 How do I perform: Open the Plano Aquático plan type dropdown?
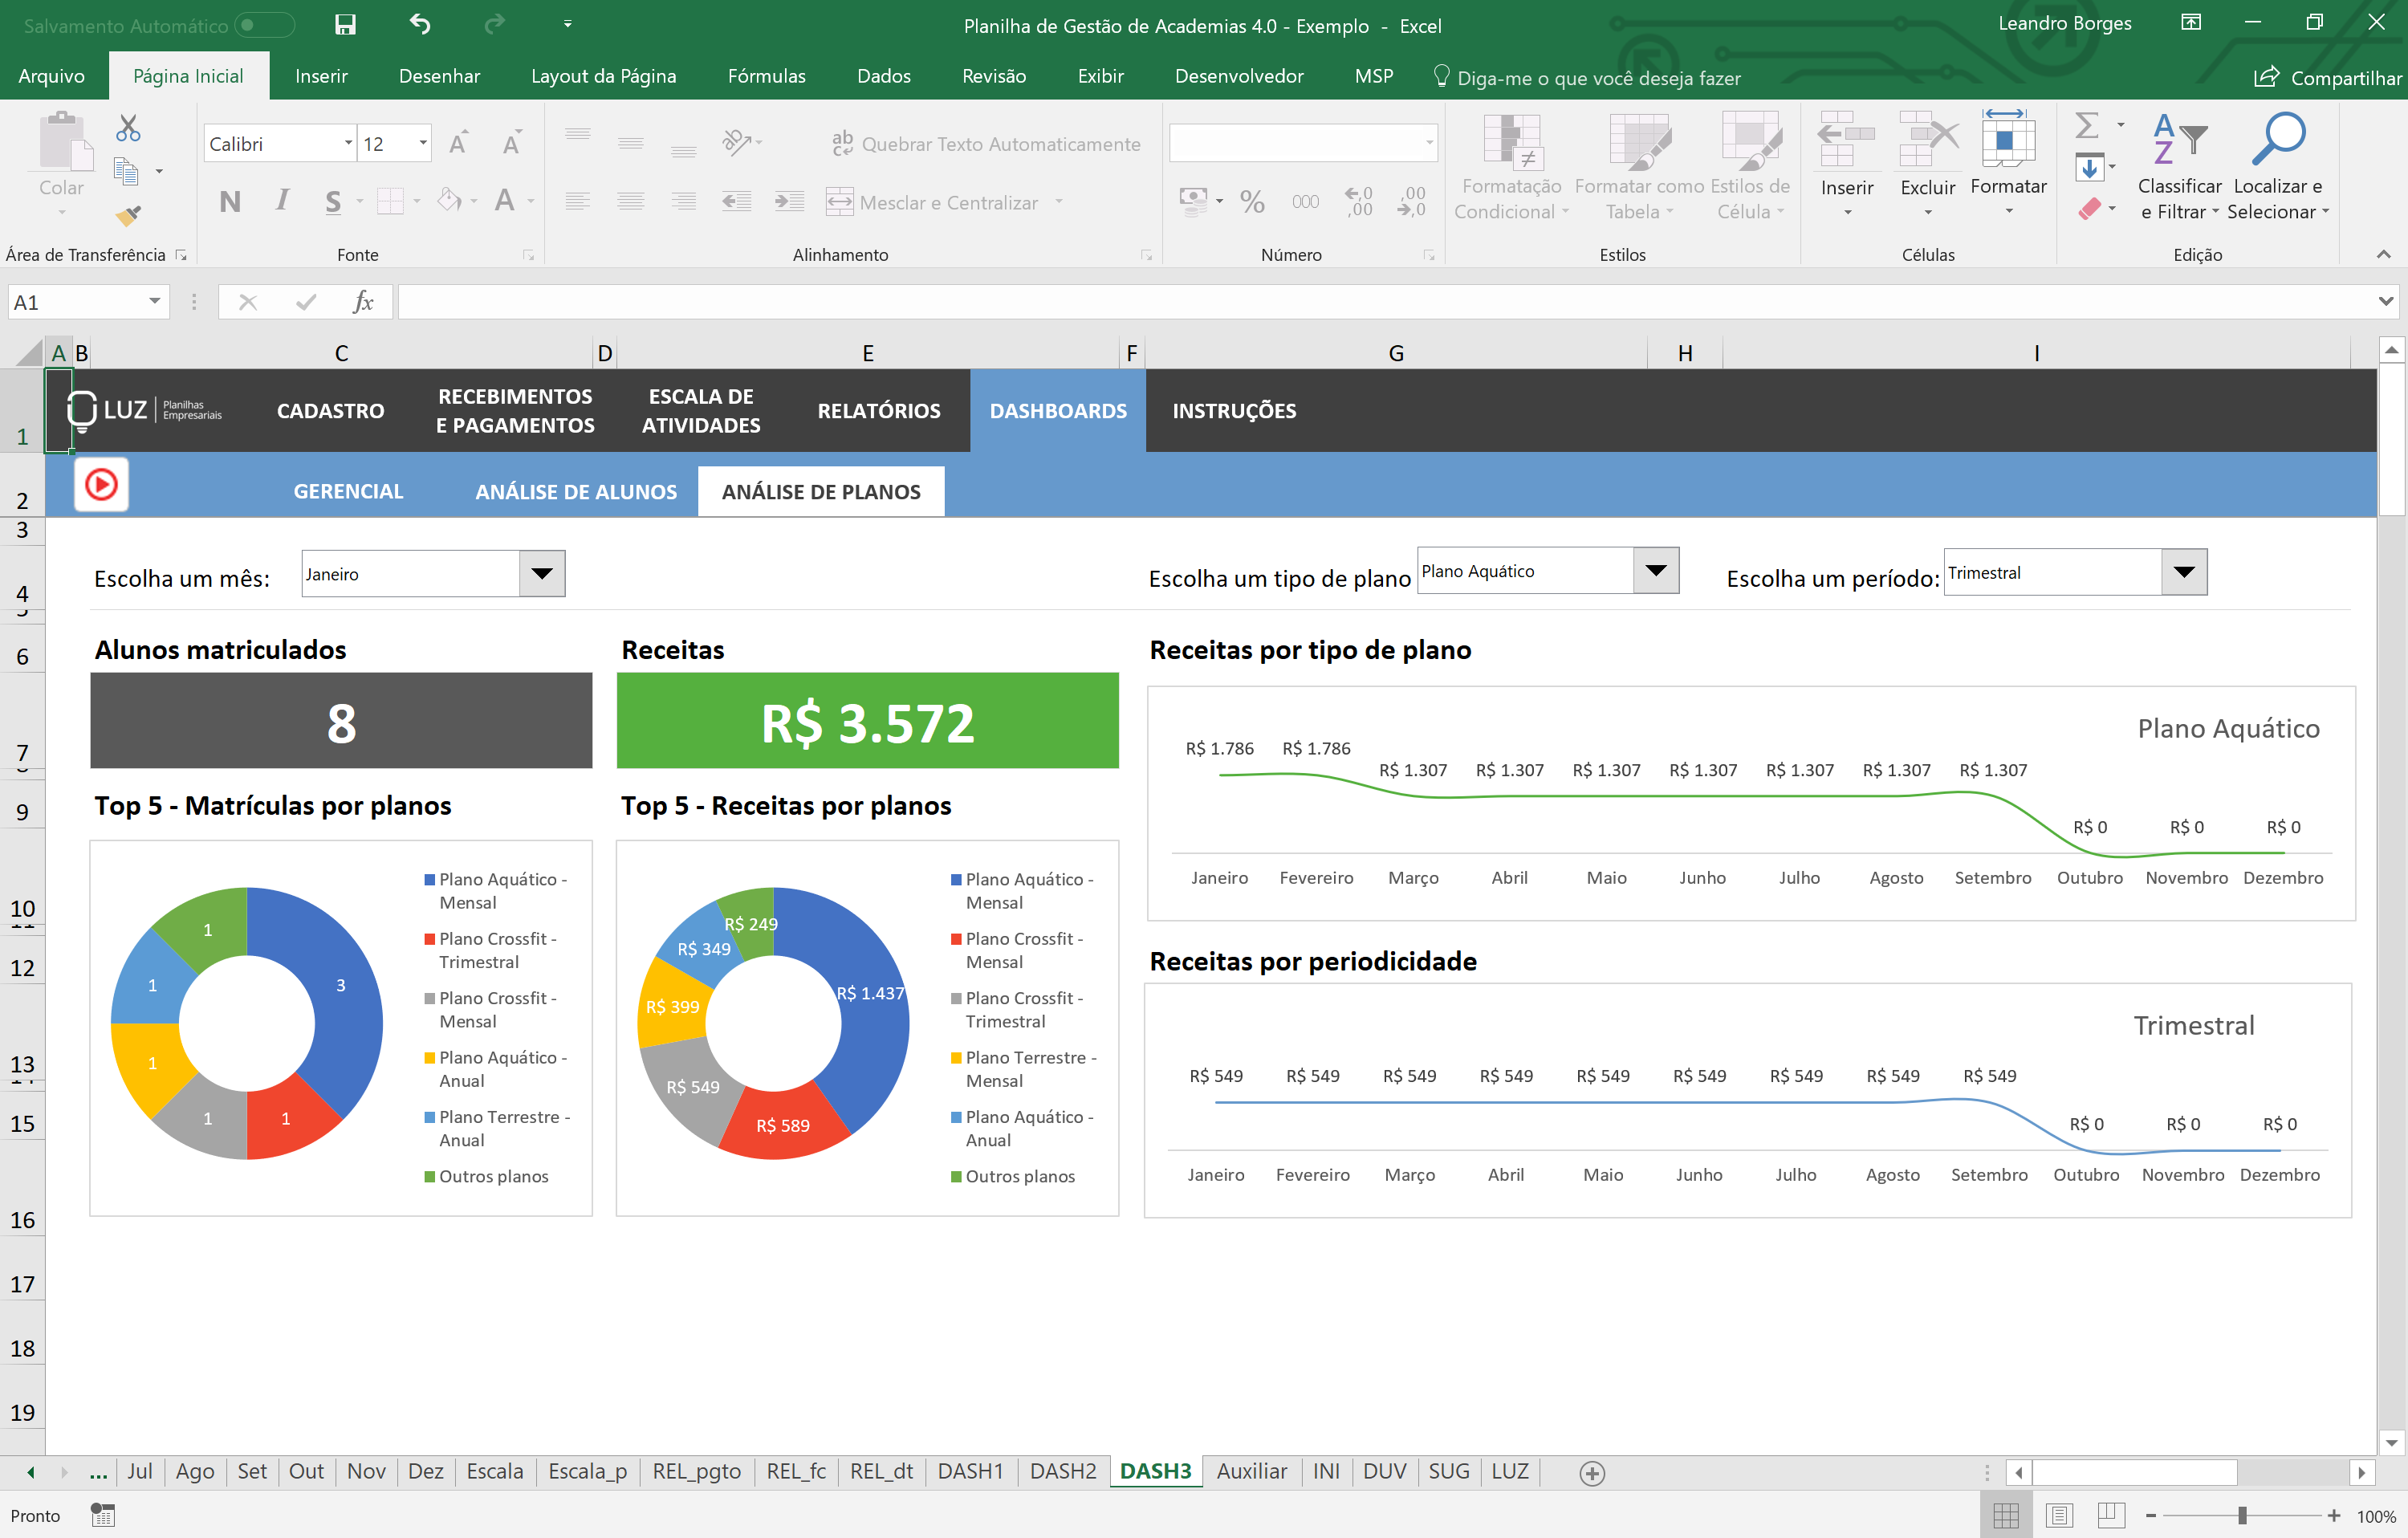pos(1656,571)
